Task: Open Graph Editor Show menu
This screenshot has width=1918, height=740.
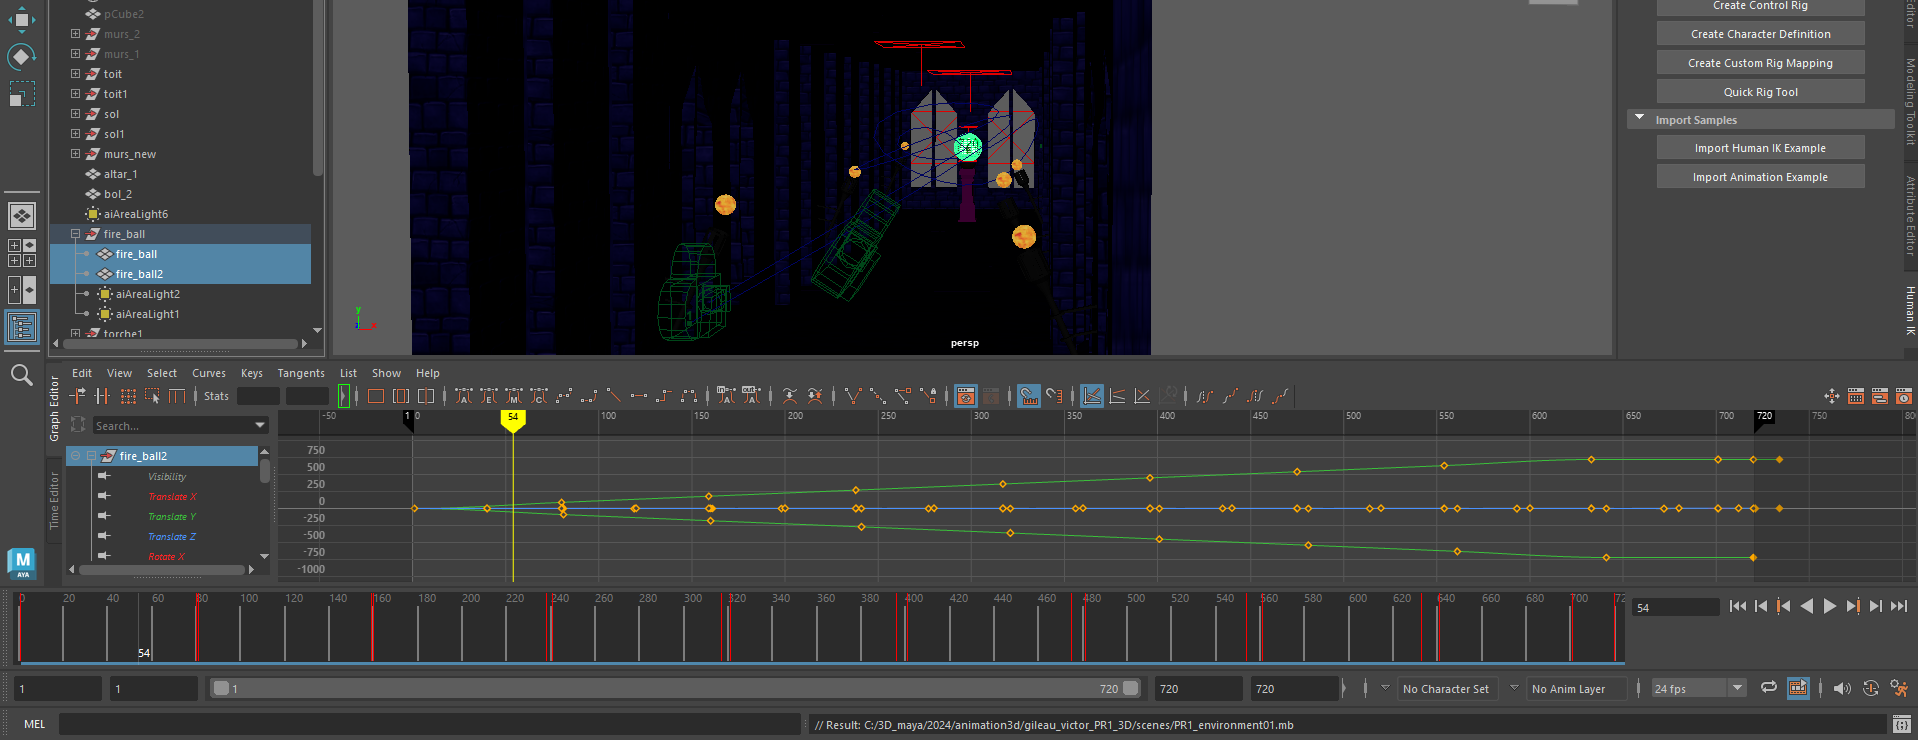Action: [386, 373]
